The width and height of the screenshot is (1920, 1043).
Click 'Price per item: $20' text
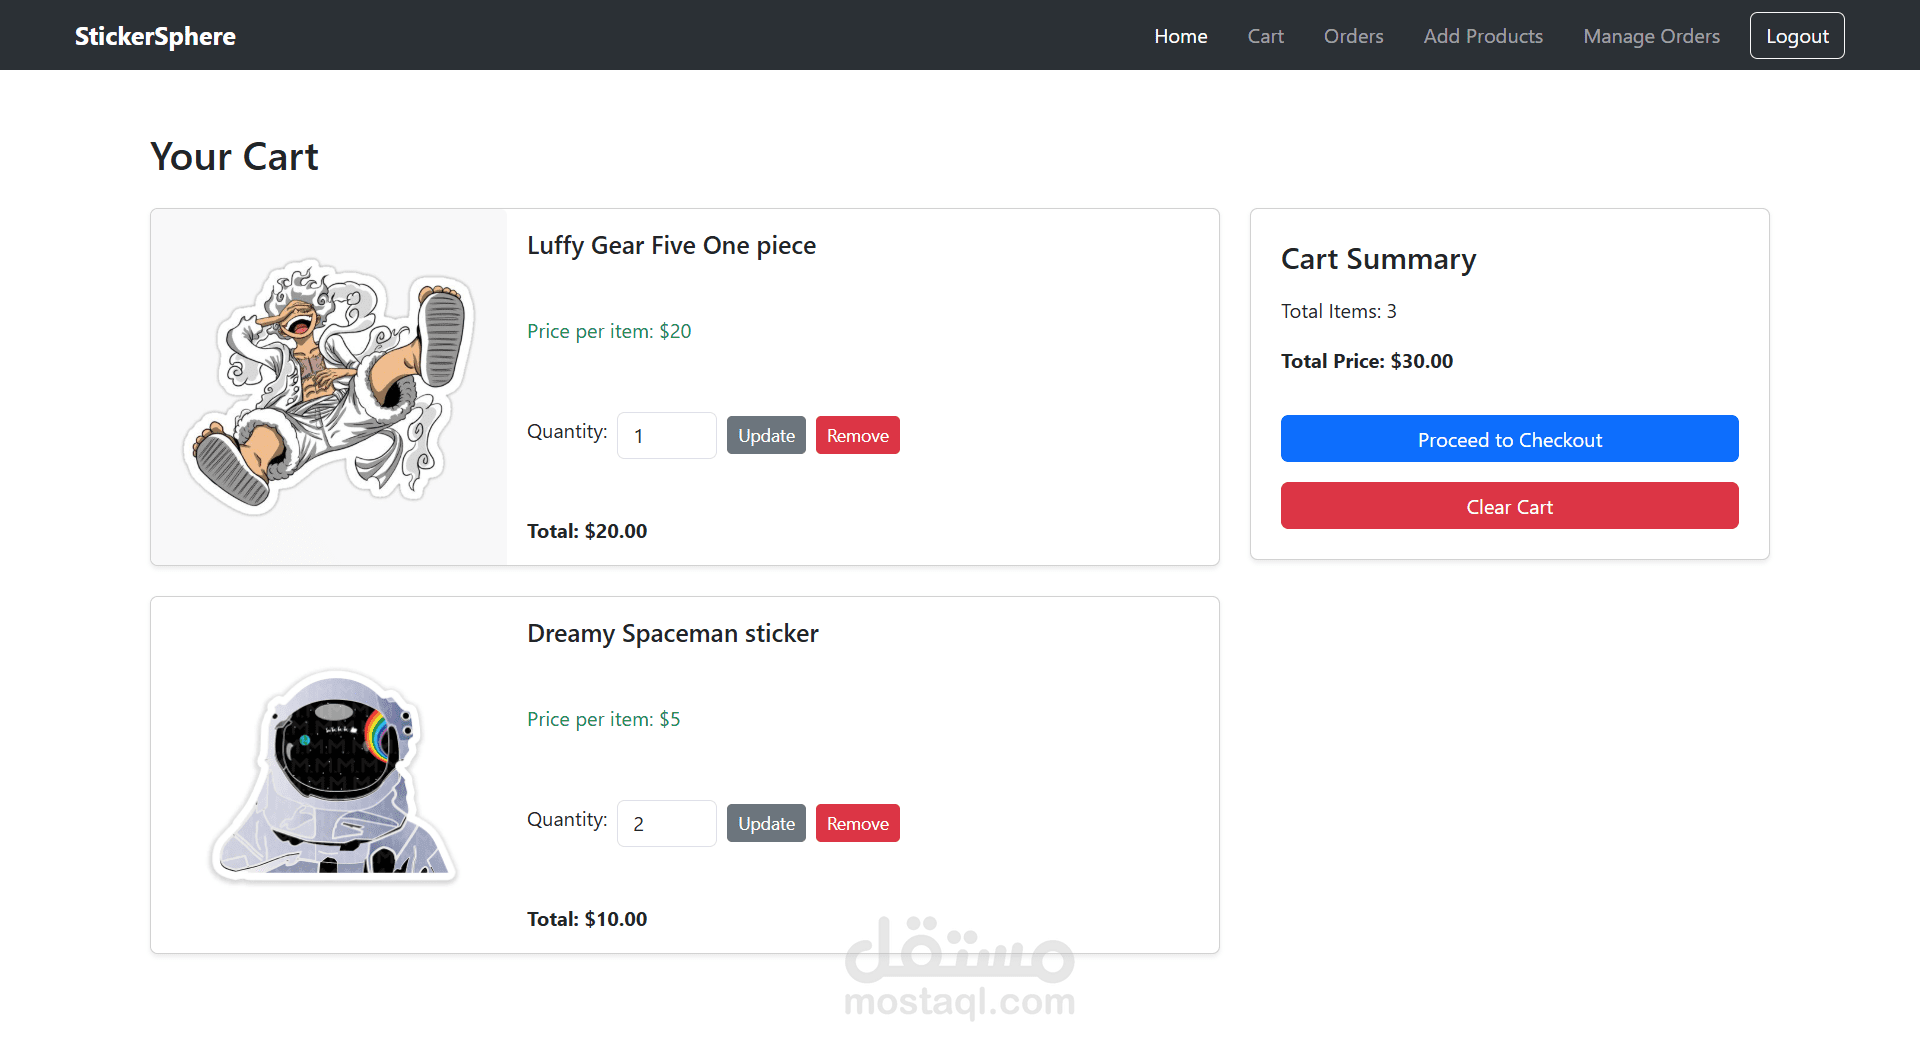pos(609,331)
